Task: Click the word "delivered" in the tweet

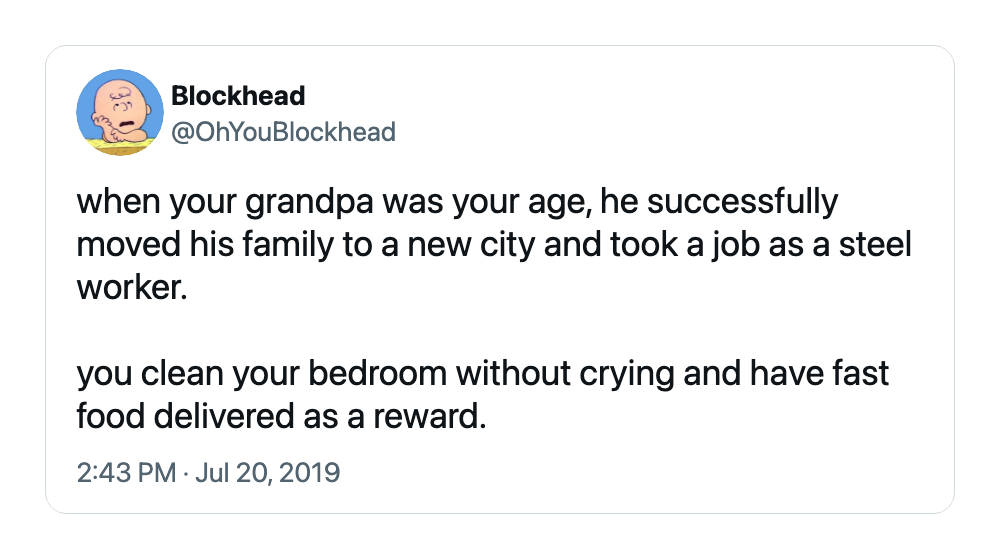Action: tap(223, 417)
